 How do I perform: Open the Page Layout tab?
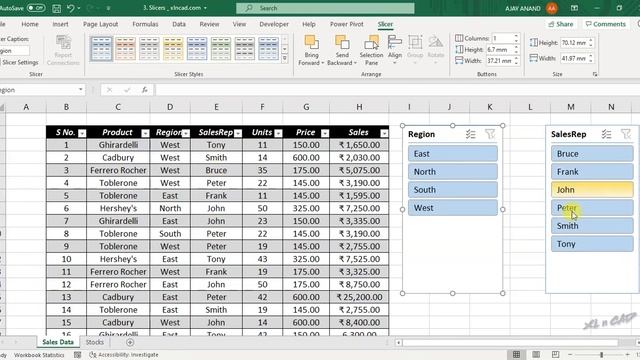[100, 24]
